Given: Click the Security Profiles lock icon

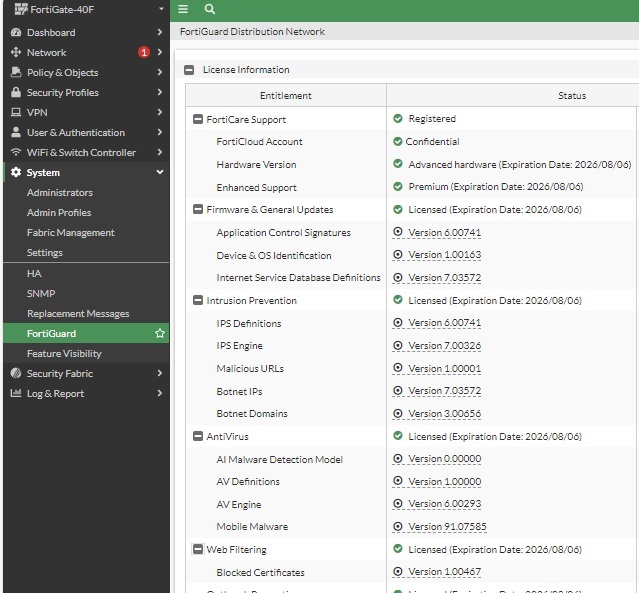Looking at the screenshot, I should pos(16,92).
